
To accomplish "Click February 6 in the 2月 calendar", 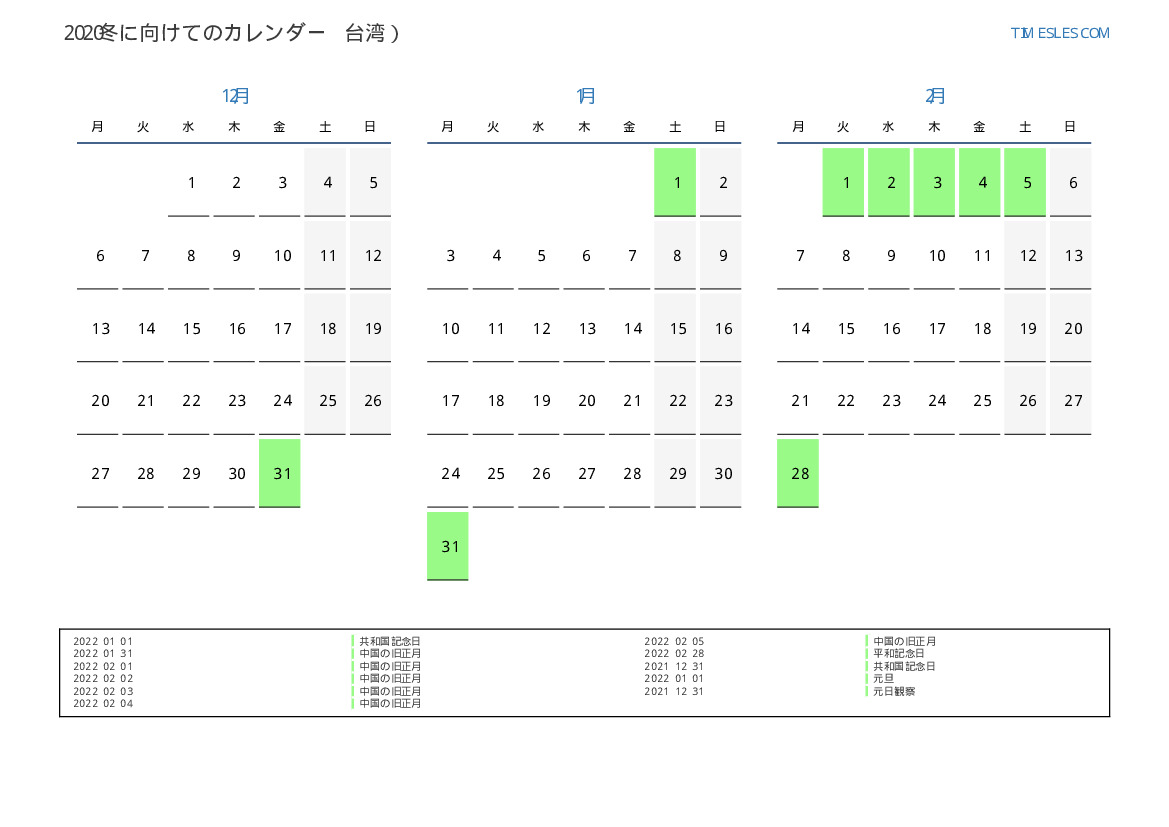I will click(x=1071, y=183).
